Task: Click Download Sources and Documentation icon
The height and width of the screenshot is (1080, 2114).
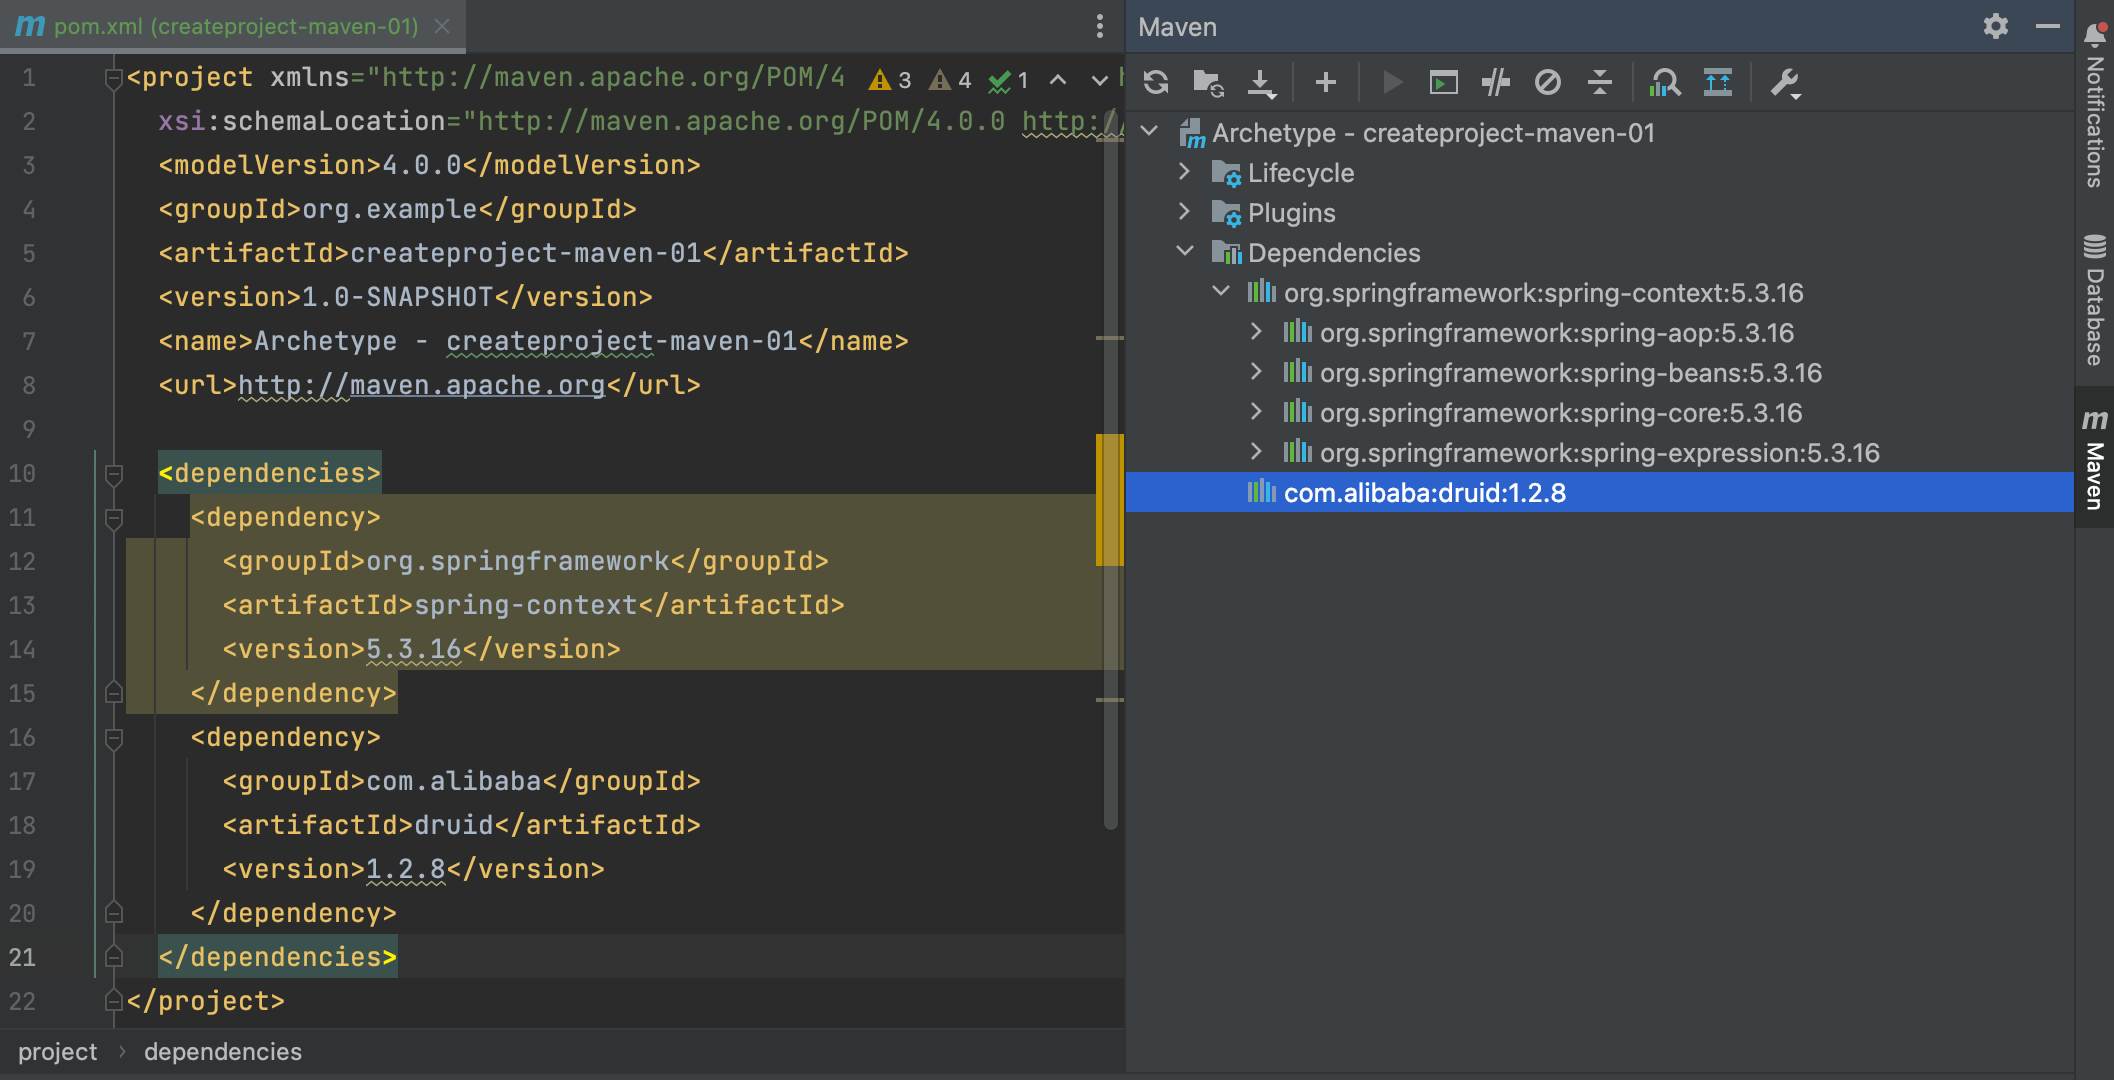Action: [1262, 82]
